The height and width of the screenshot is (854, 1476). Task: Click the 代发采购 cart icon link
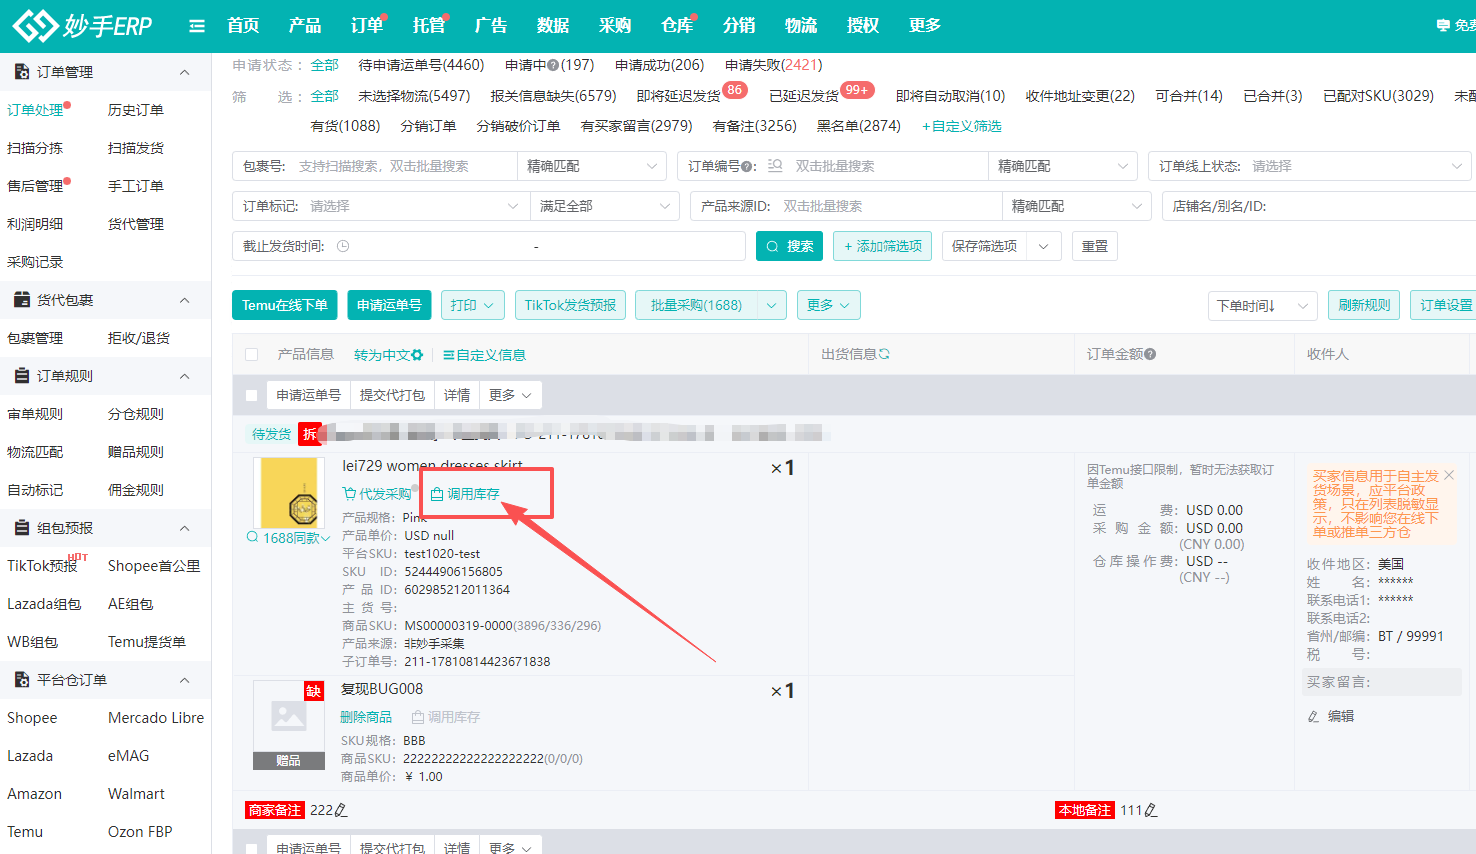click(376, 494)
